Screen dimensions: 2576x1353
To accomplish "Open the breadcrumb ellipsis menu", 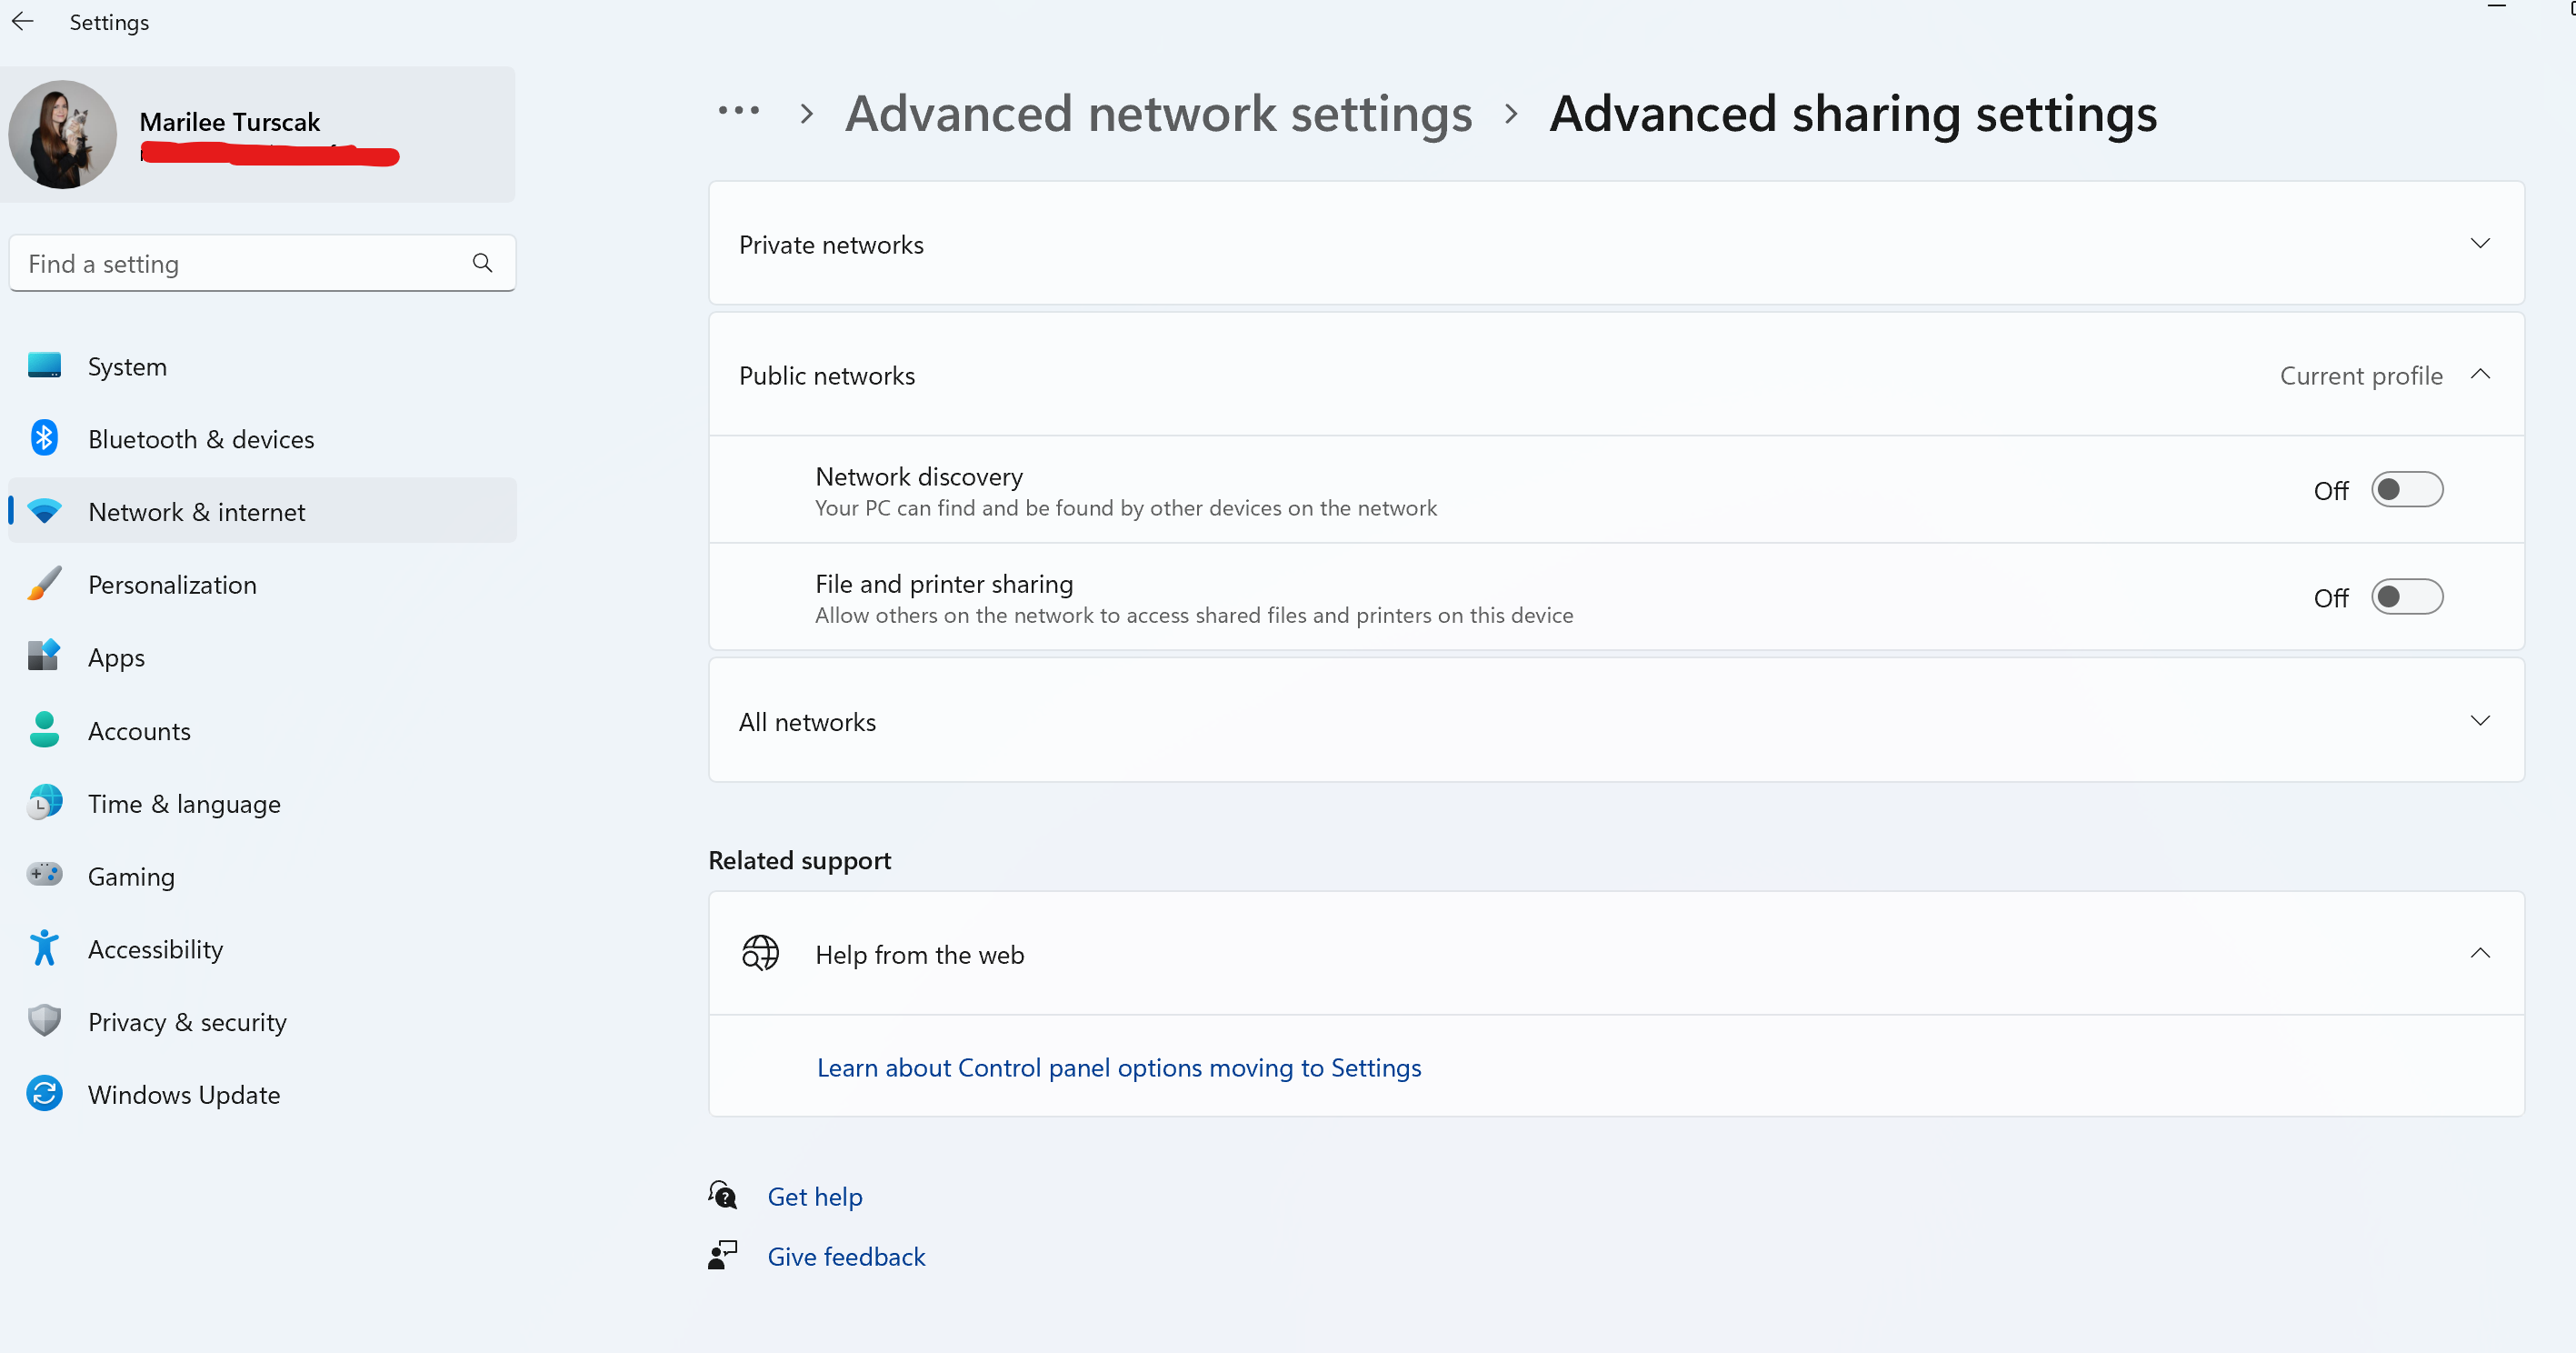I will point(738,112).
